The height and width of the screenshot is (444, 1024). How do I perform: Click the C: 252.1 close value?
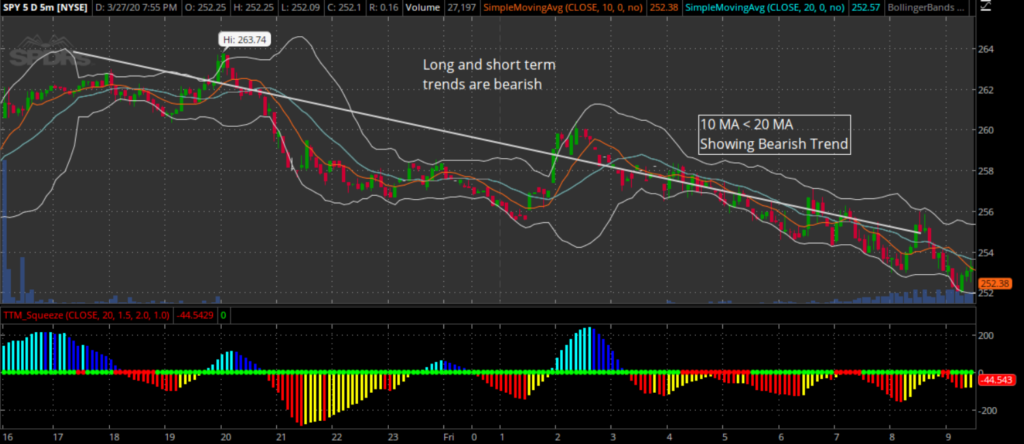(x=342, y=8)
